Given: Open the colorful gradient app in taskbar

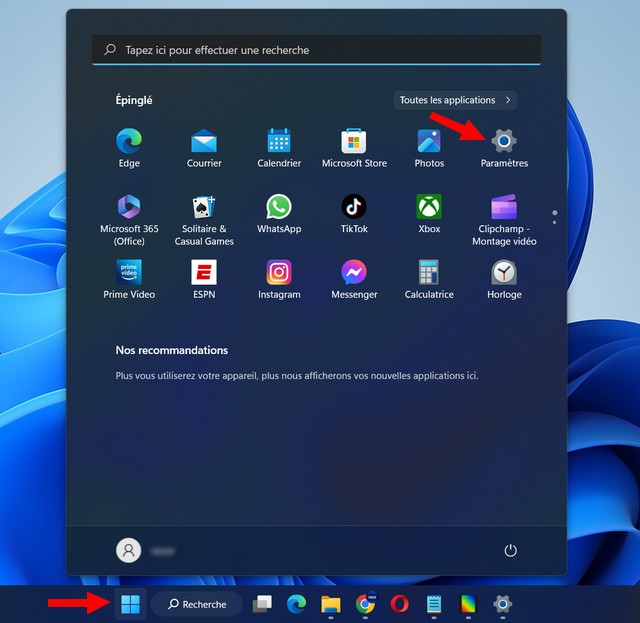Looking at the screenshot, I should [x=468, y=604].
